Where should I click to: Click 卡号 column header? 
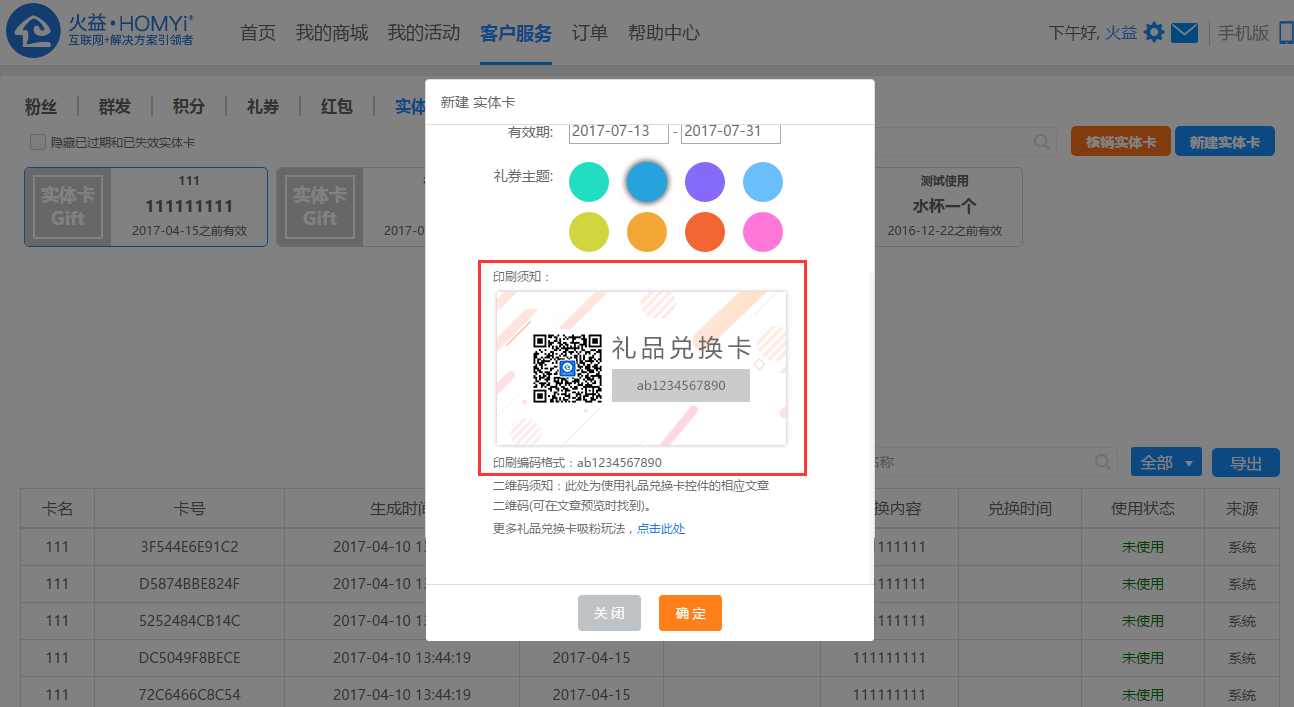coord(190,509)
